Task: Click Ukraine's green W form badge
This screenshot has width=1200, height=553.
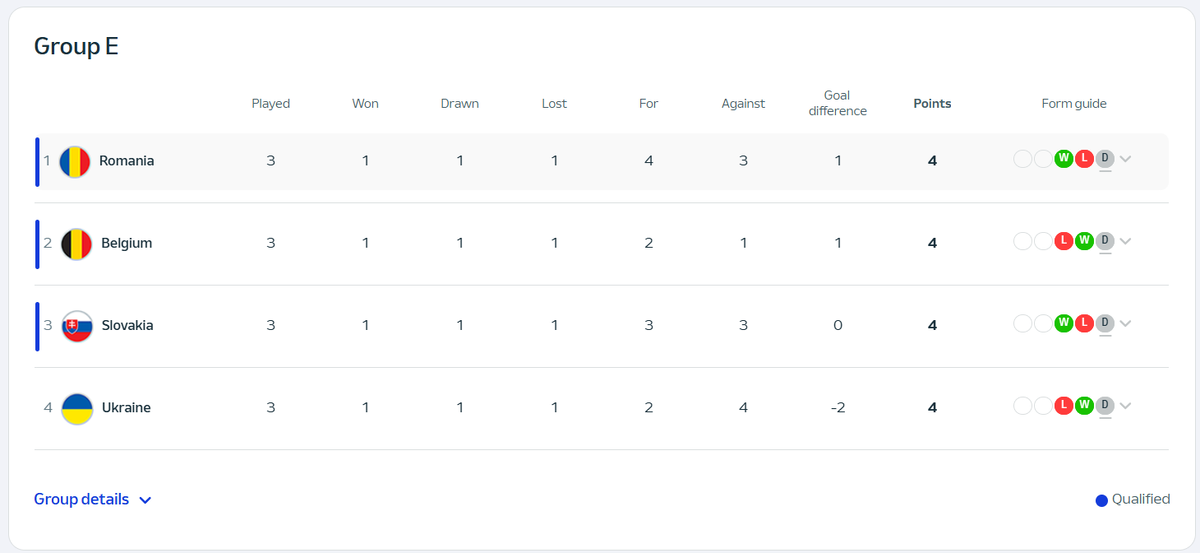Action: pyautogui.click(x=1084, y=405)
